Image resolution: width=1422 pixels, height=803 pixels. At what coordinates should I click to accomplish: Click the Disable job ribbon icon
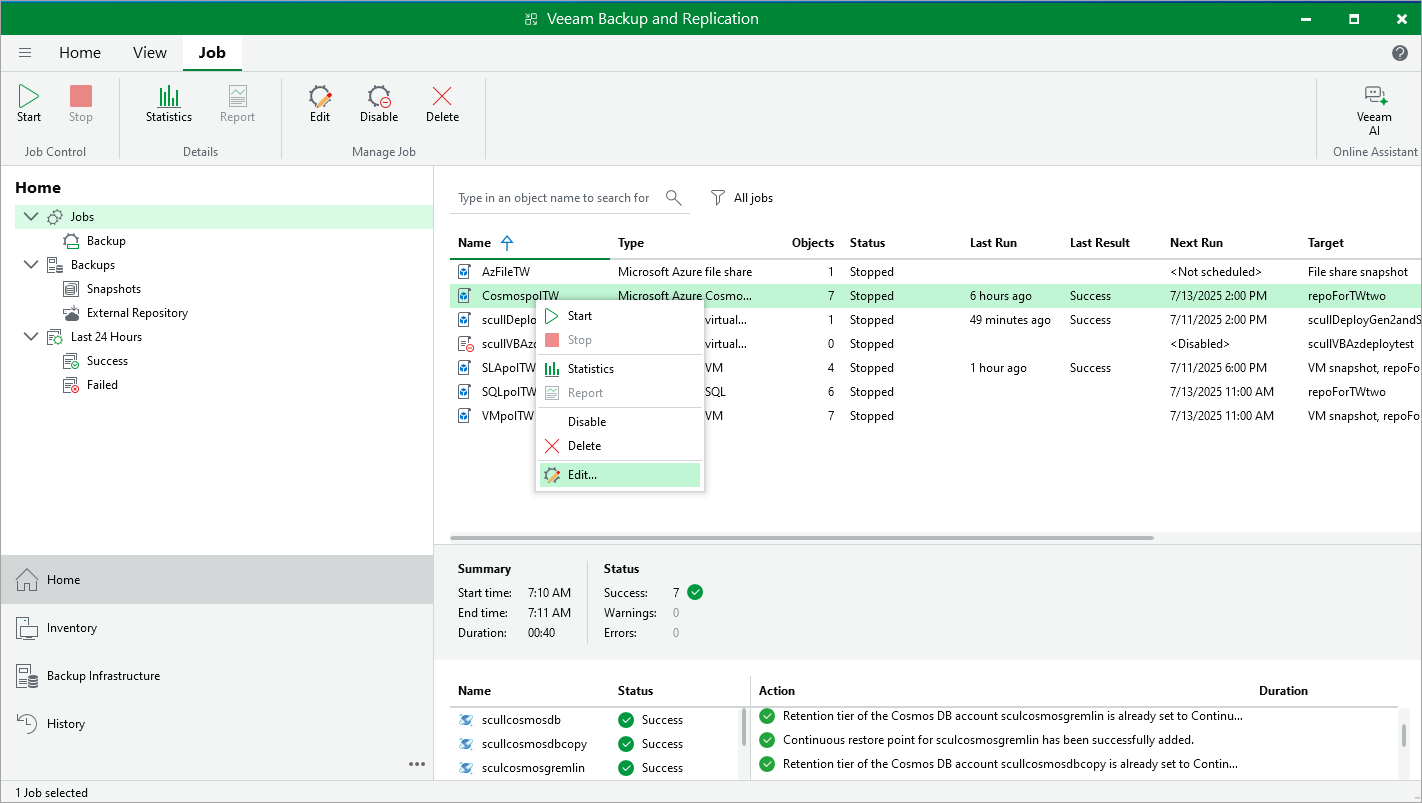click(x=379, y=96)
